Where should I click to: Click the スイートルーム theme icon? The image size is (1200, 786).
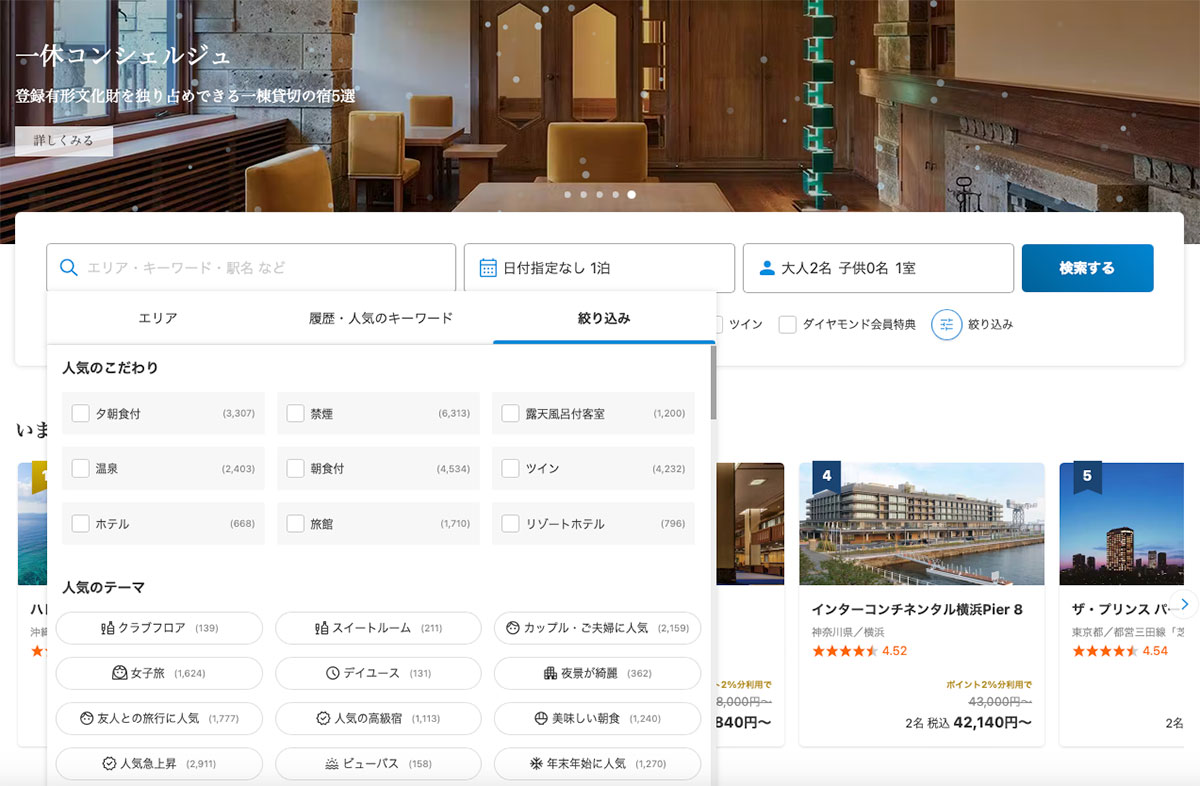pos(322,628)
